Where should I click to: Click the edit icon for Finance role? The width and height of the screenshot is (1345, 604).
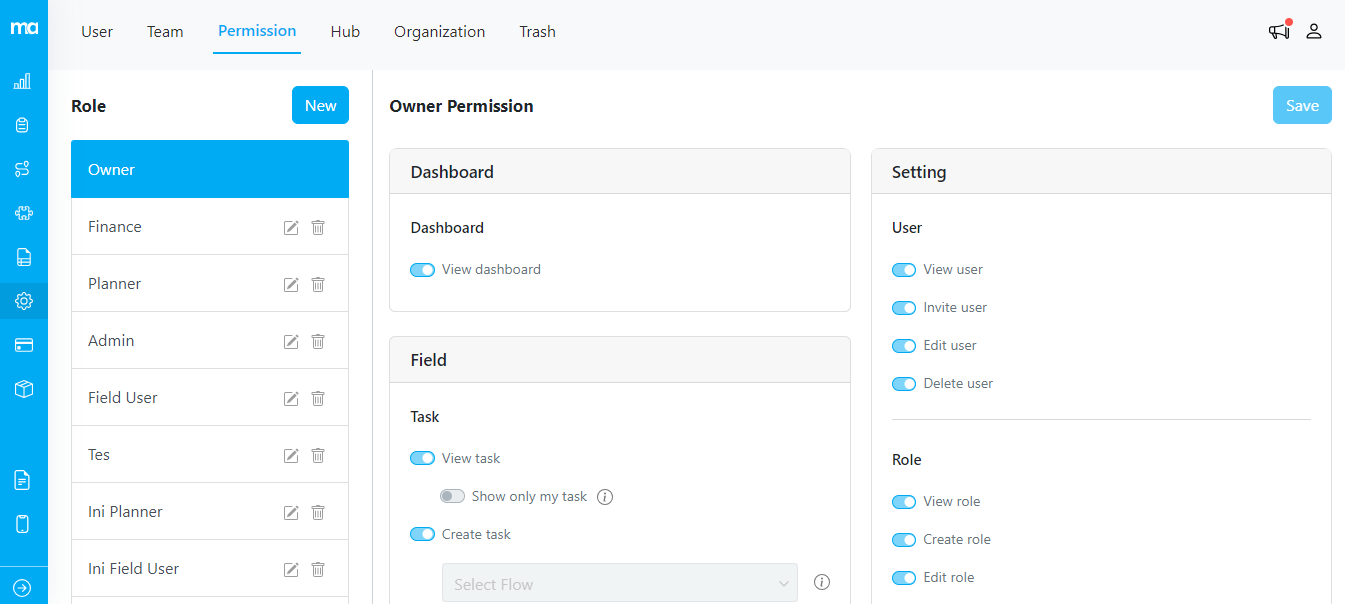(x=291, y=228)
